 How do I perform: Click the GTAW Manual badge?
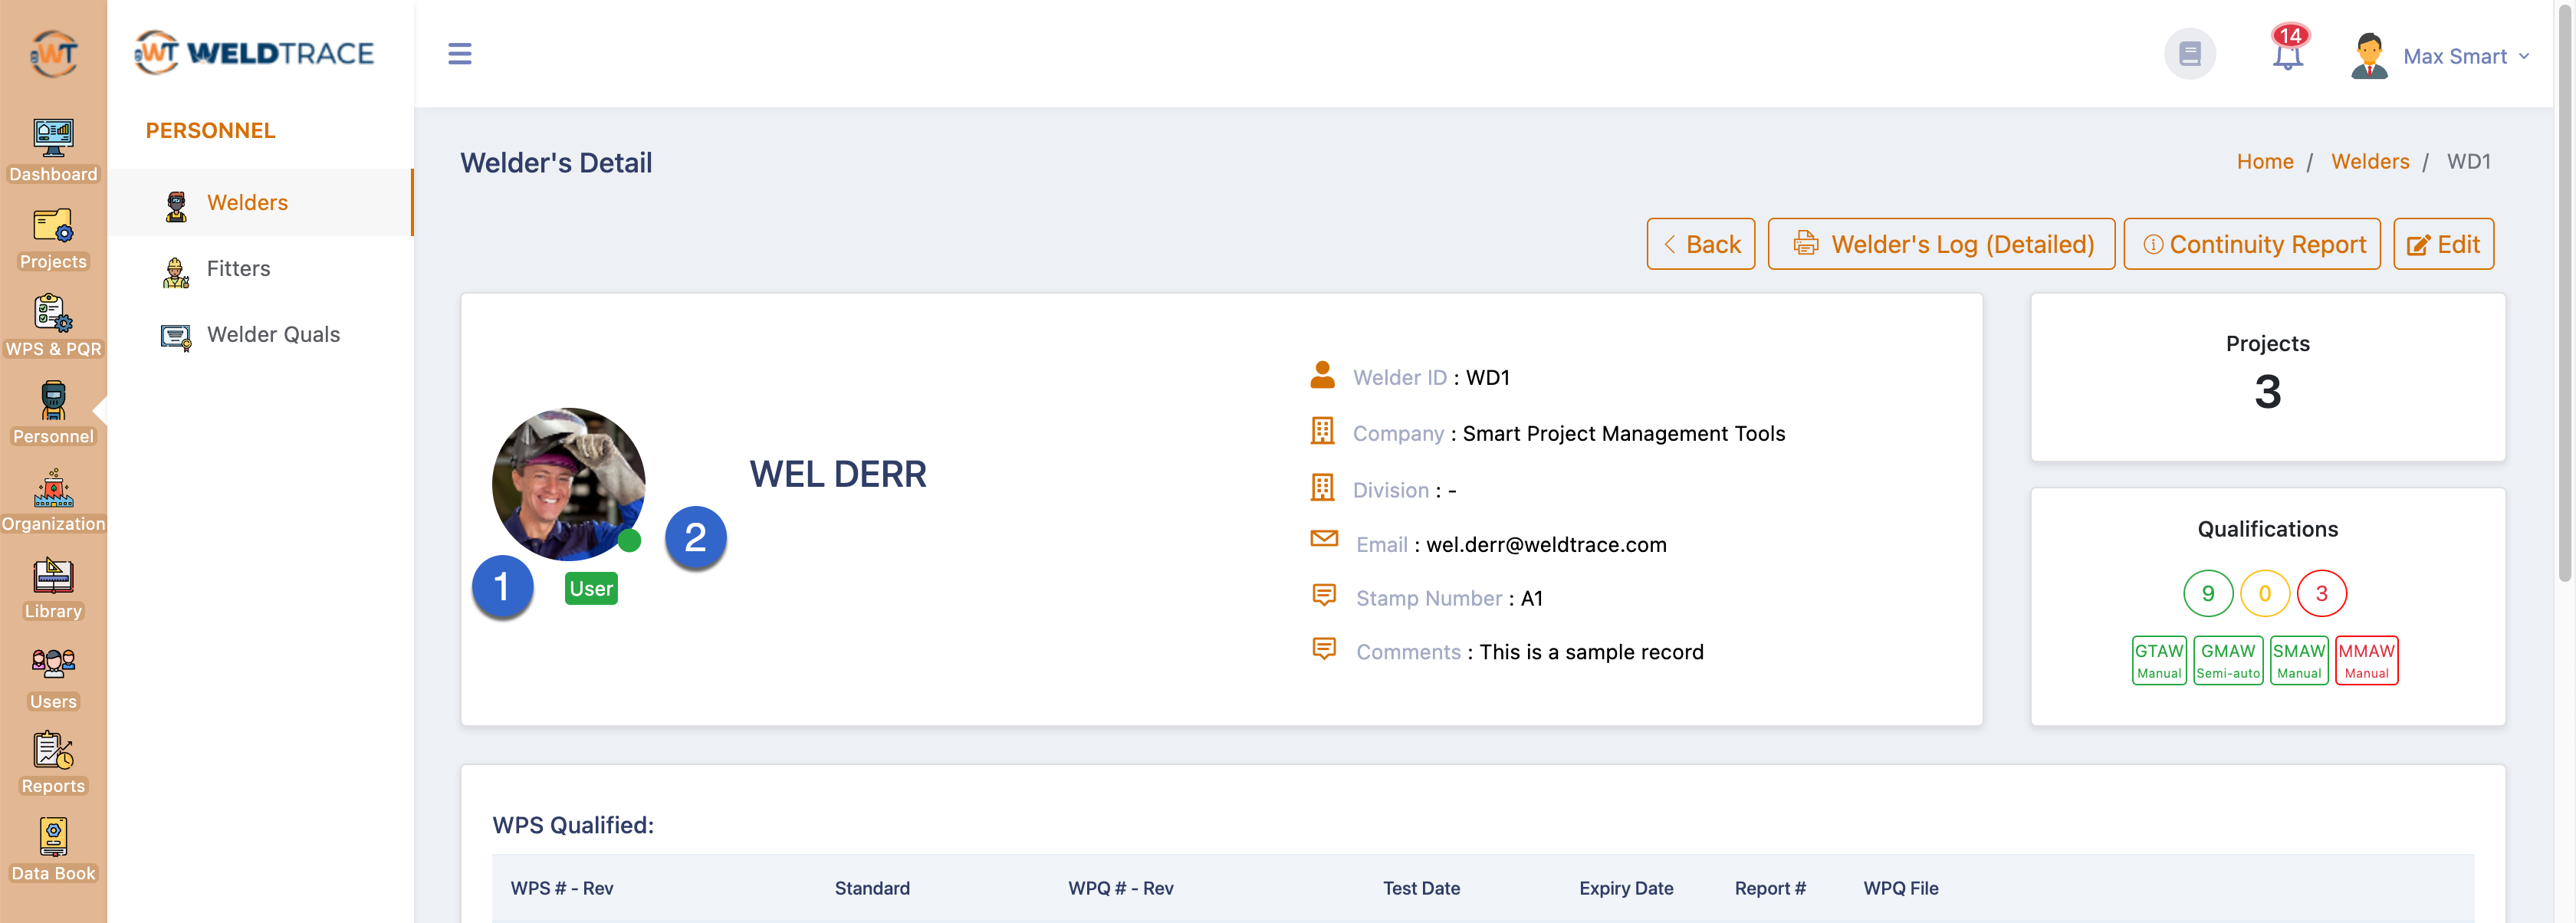coord(2159,660)
